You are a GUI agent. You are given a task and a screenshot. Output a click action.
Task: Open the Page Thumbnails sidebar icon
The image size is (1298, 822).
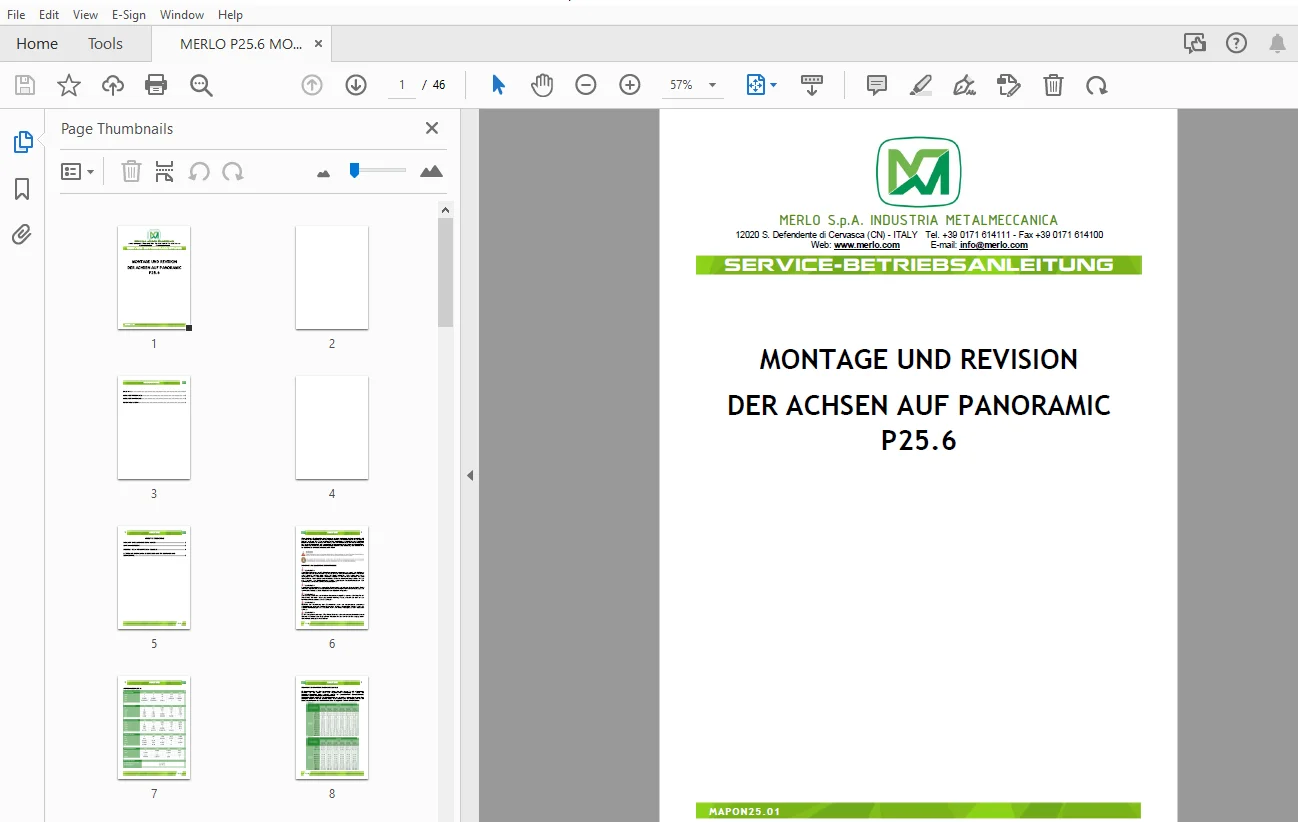22,142
